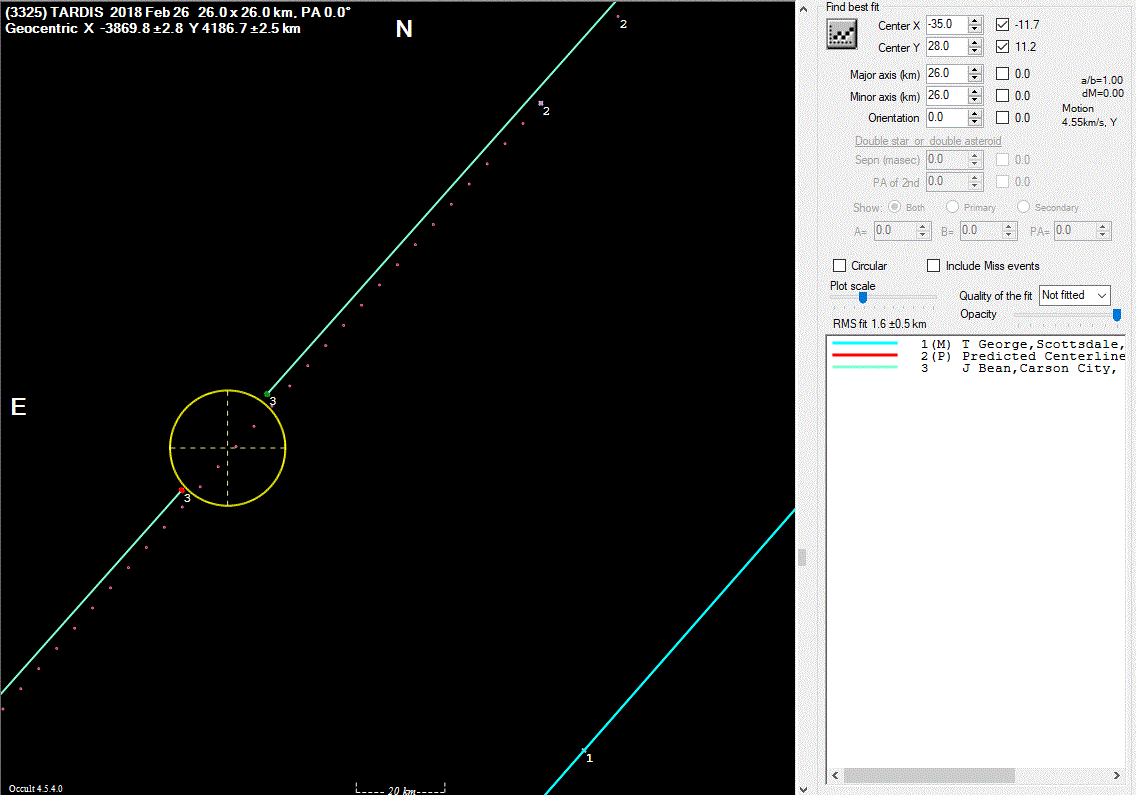Screen dimensions: 1136x795
Task: Click the observer list horizontal scrollbar
Action: click(929, 776)
